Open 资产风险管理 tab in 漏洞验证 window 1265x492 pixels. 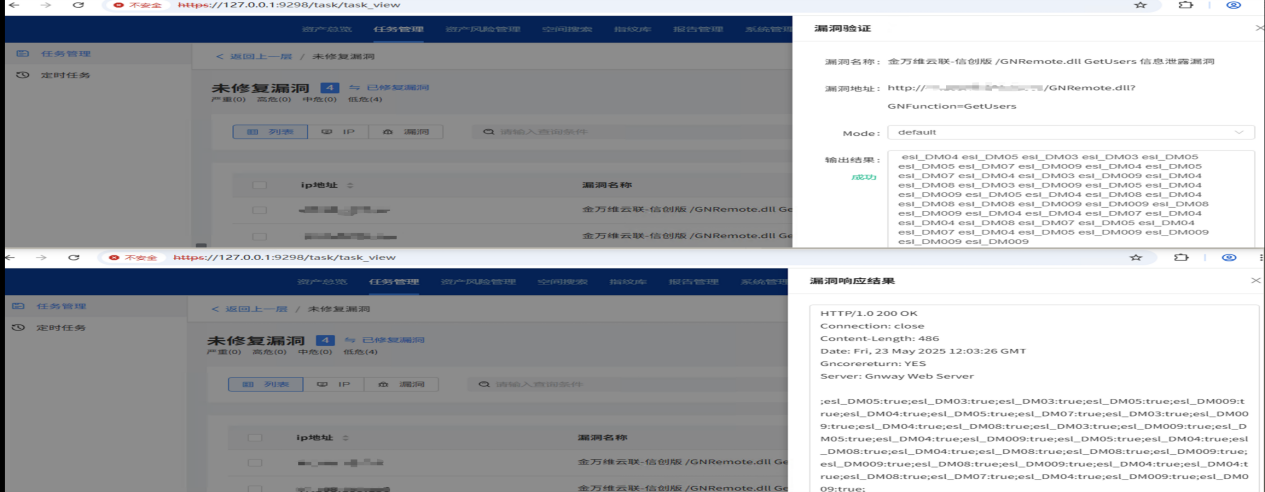coord(483,29)
